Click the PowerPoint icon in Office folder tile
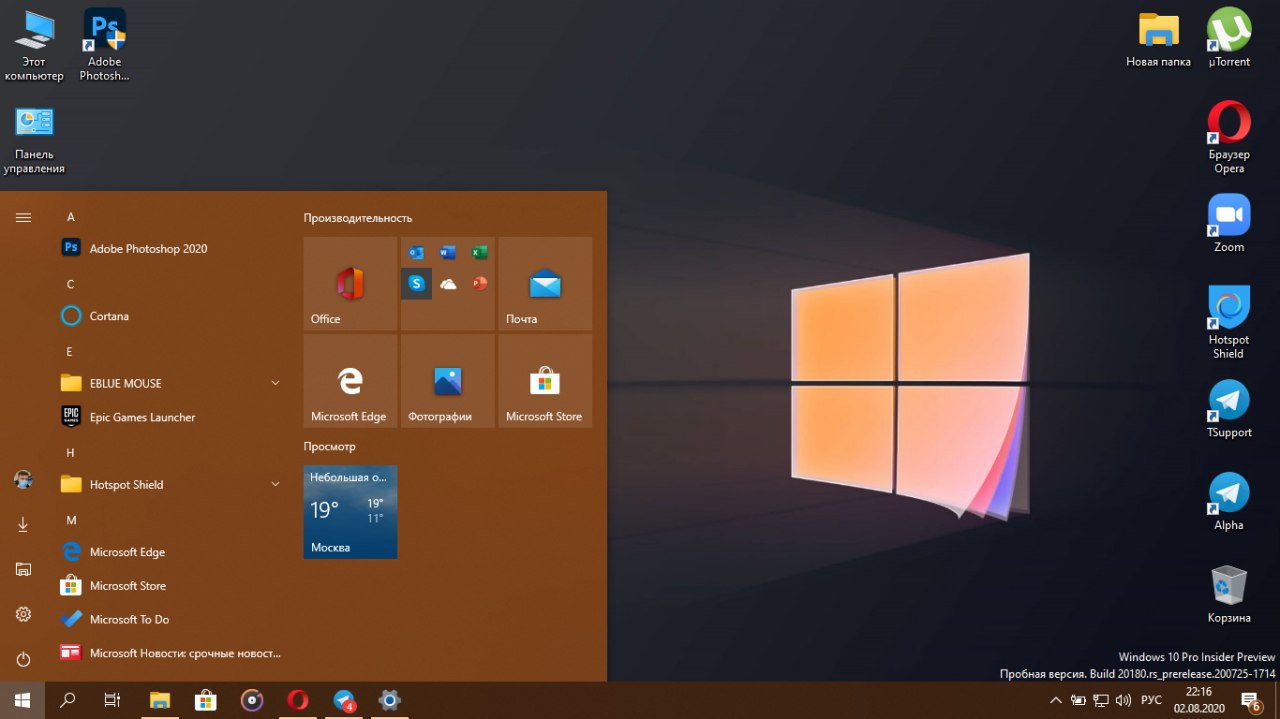The width and height of the screenshot is (1280, 719). (479, 284)
